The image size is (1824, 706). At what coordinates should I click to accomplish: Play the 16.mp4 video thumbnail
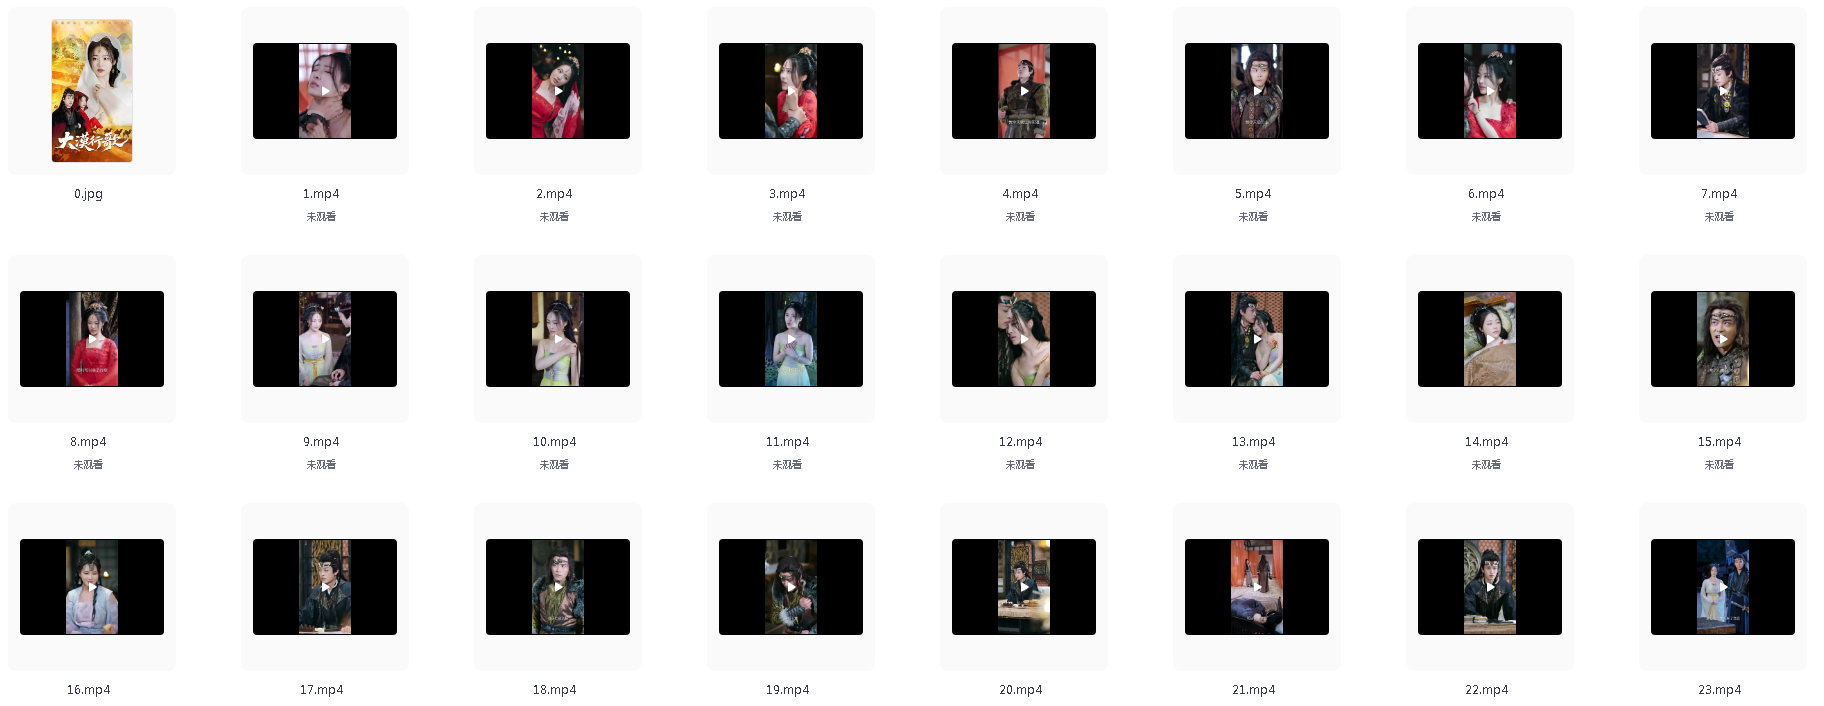point(92,587)
